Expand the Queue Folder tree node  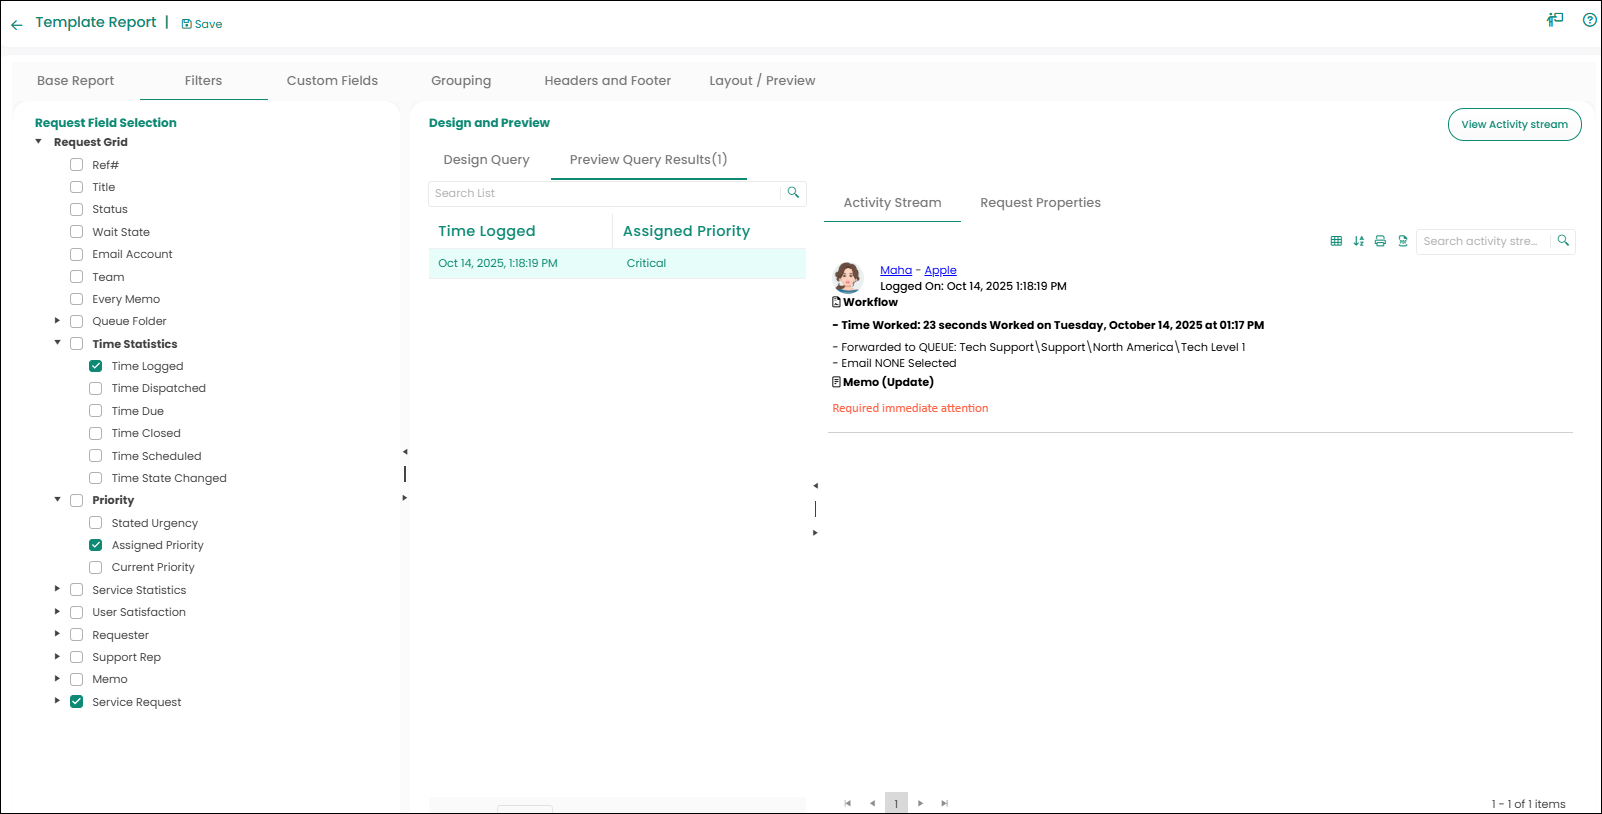[x=57, y=321]
